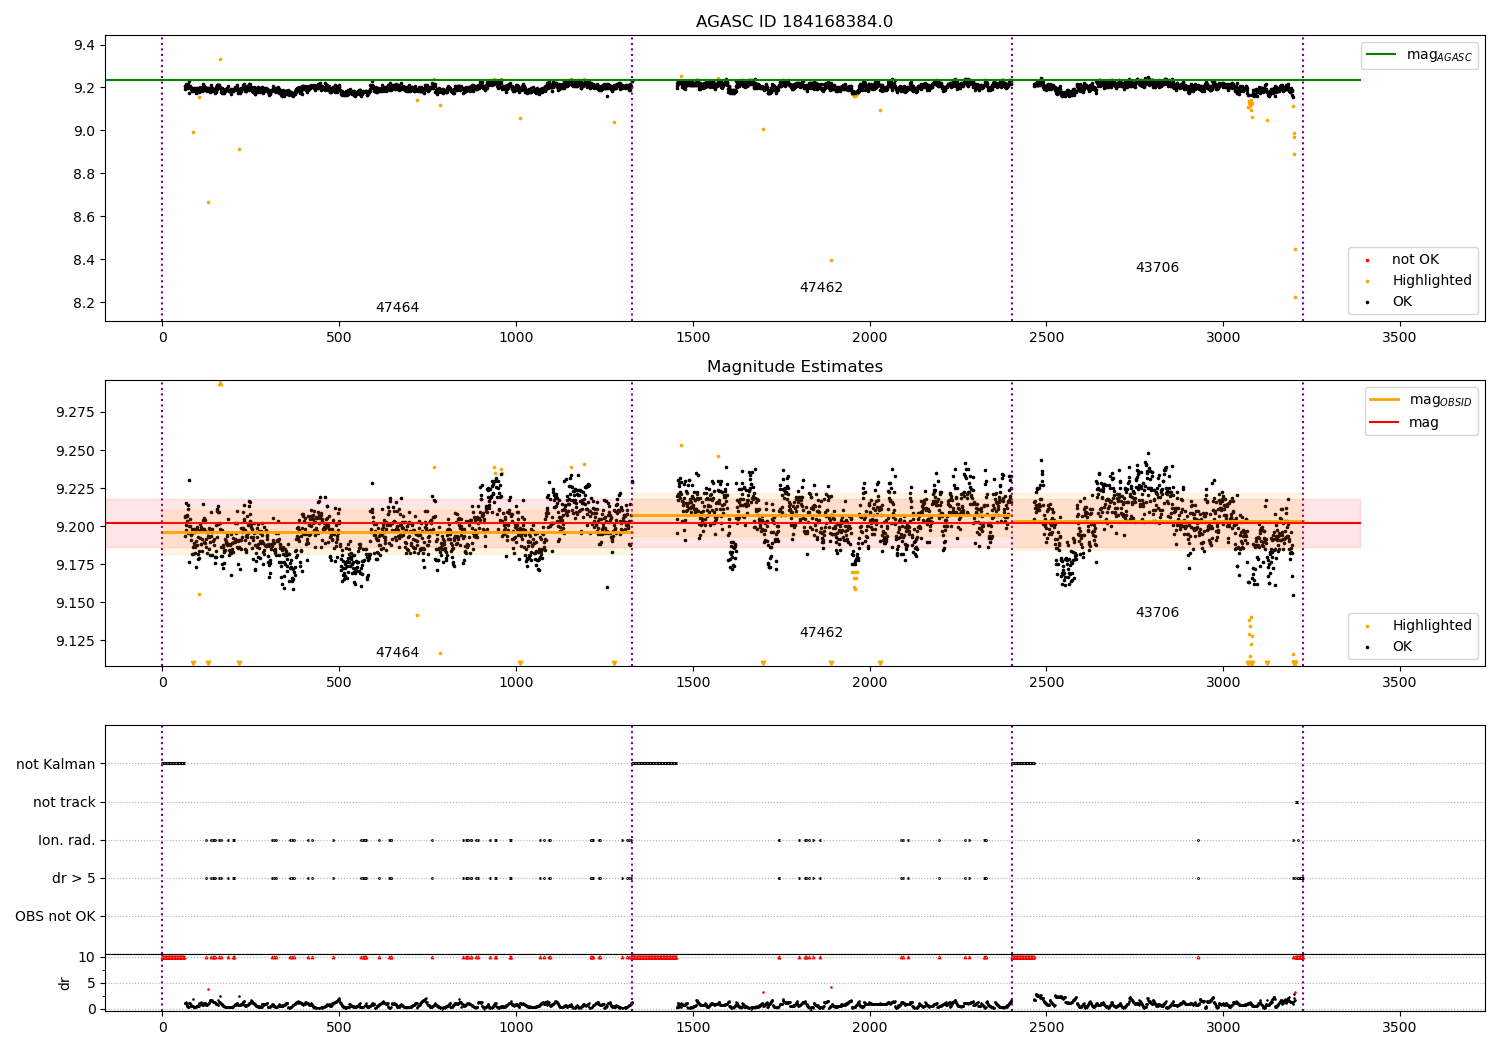Click the "Magnitude Estimates" plot title
Viewport: 1500px width, 1050px height.
pyautogui.click(x=794, y=367)
